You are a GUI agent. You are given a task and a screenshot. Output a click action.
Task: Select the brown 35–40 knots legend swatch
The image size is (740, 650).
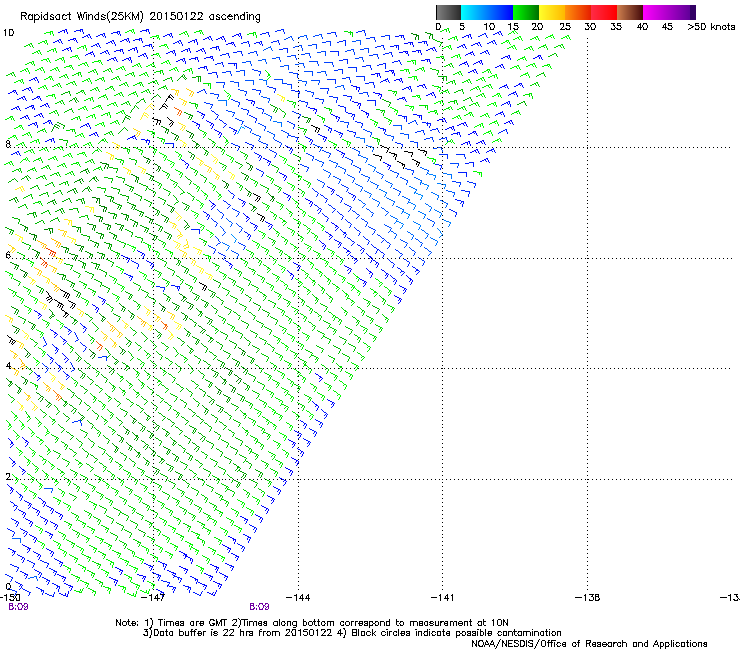pos(630,12)
